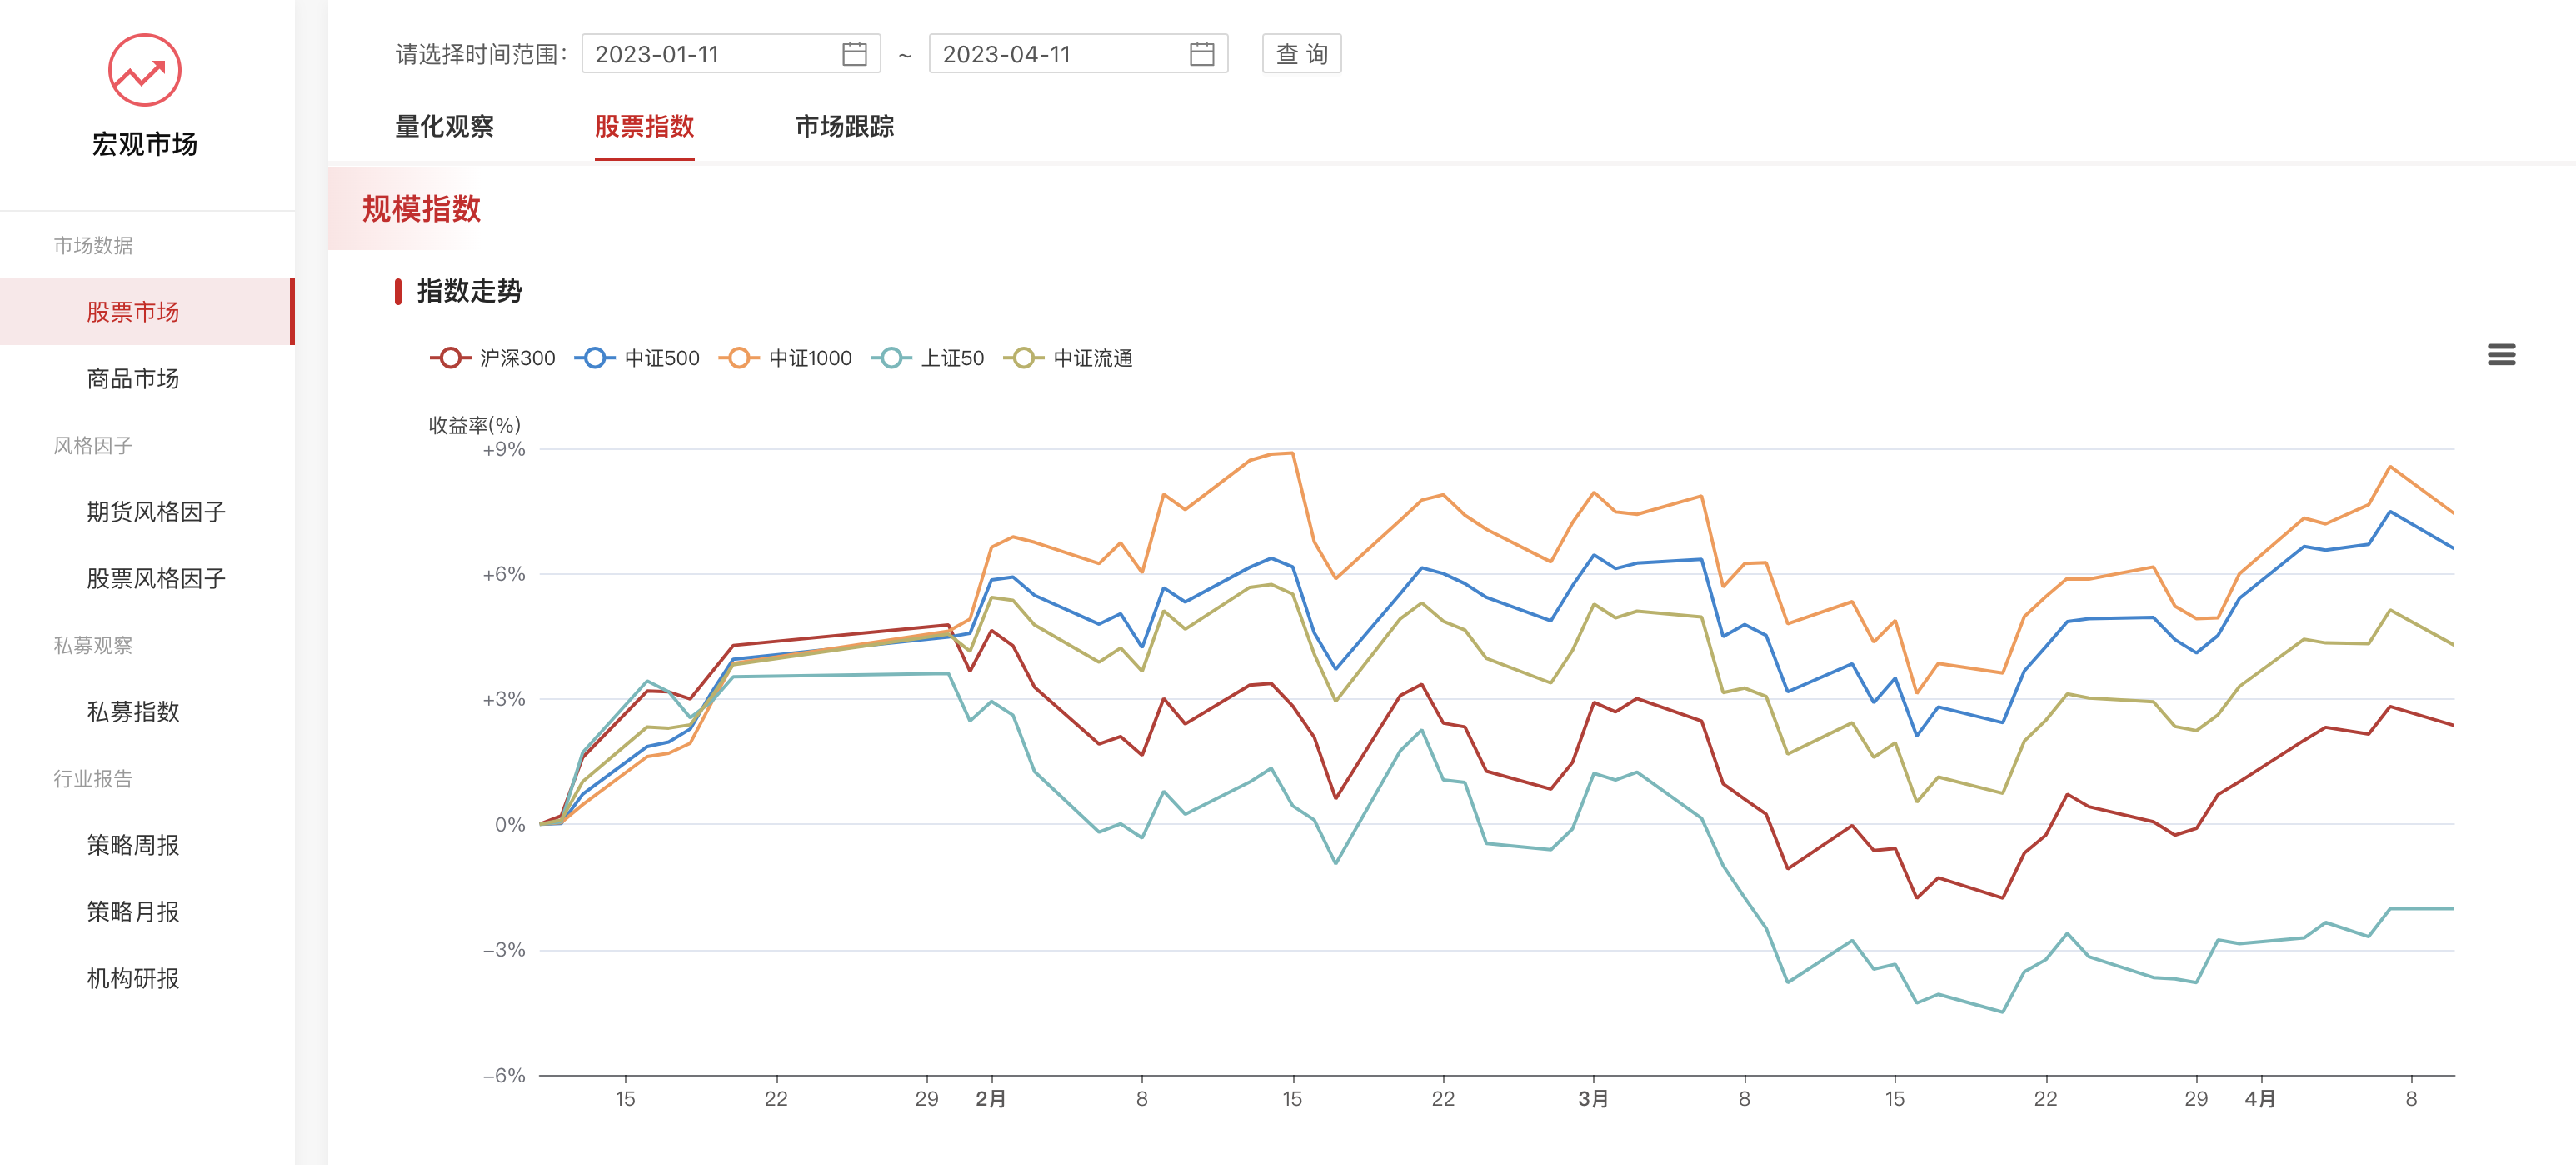Click the 查询 button

(x=1301, y=54)
